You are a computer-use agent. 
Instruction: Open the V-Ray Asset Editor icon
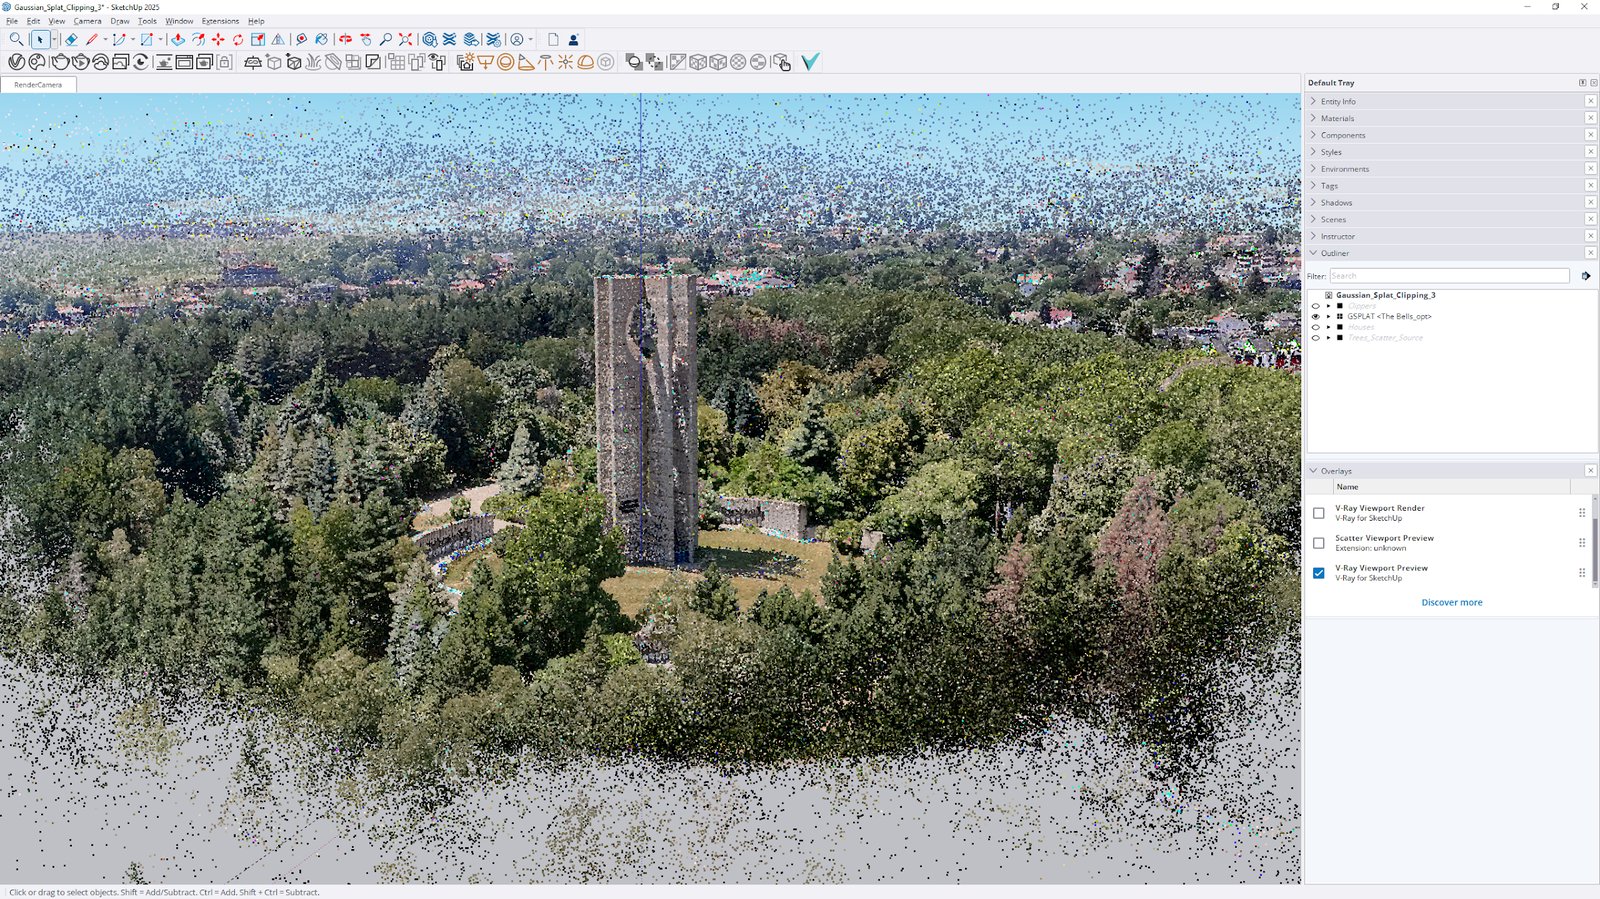click(x=16, y=62)
